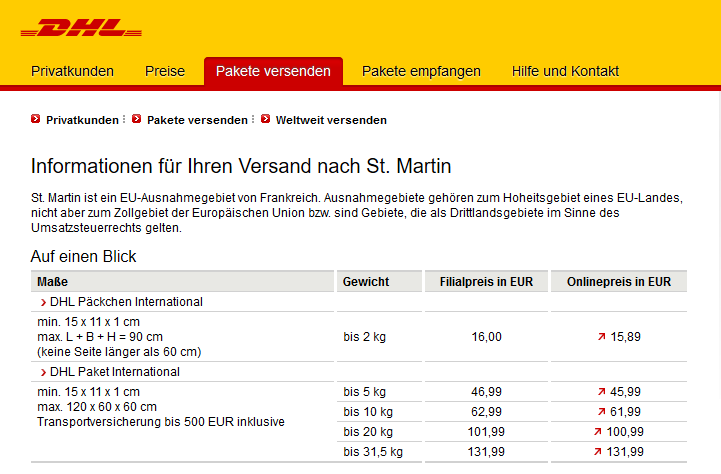721x474 pixels.
Task: Open Hilfe und Kontakt tab
Action: click(x=565, y=71)
